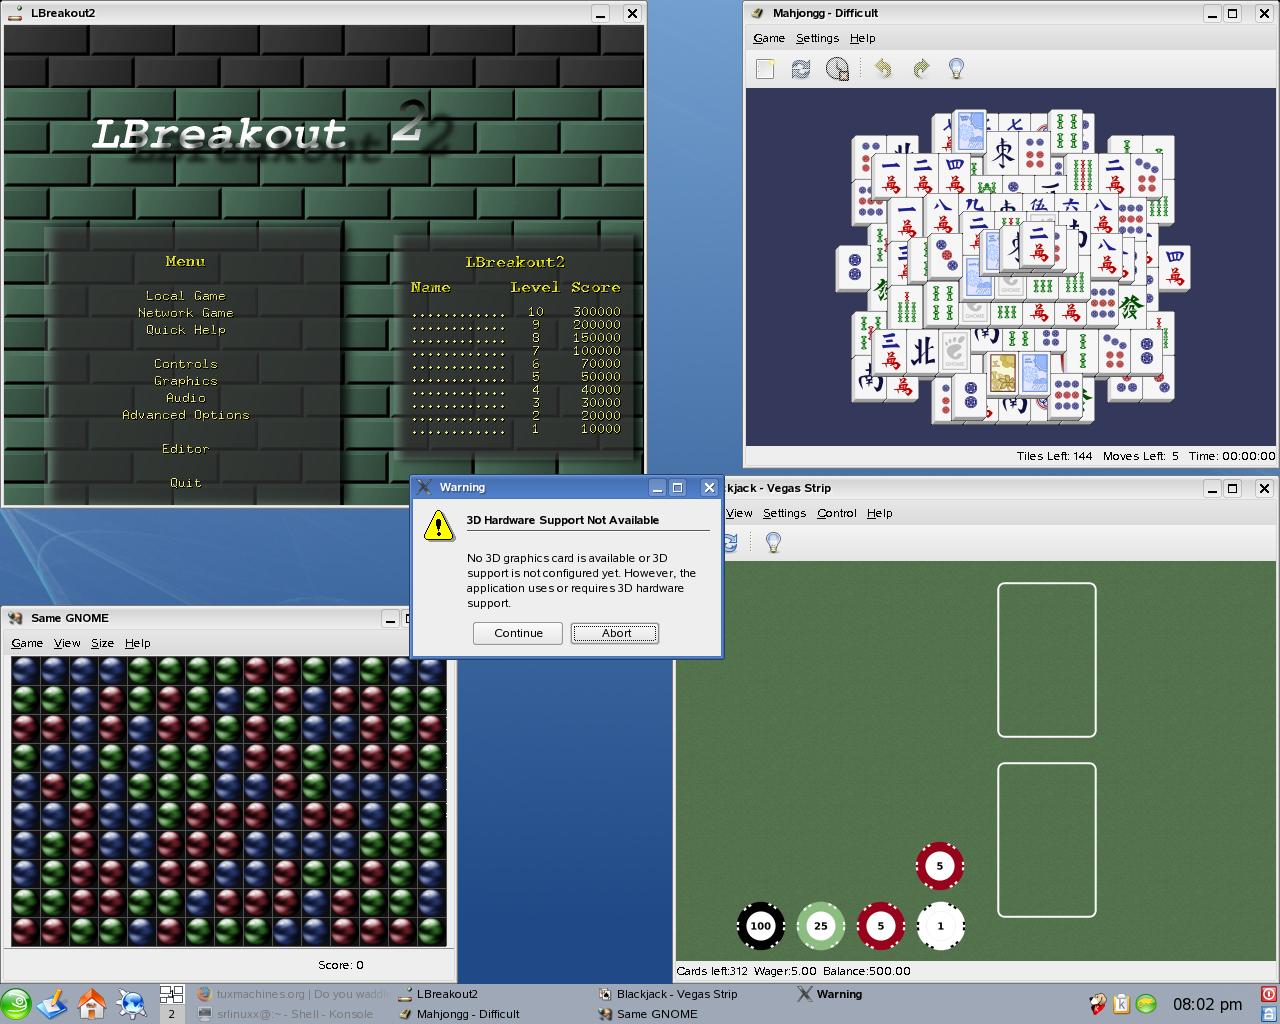Click Abort in the Warning dialog
The height and width of the screenshot is (1024, 1280).
615,633
